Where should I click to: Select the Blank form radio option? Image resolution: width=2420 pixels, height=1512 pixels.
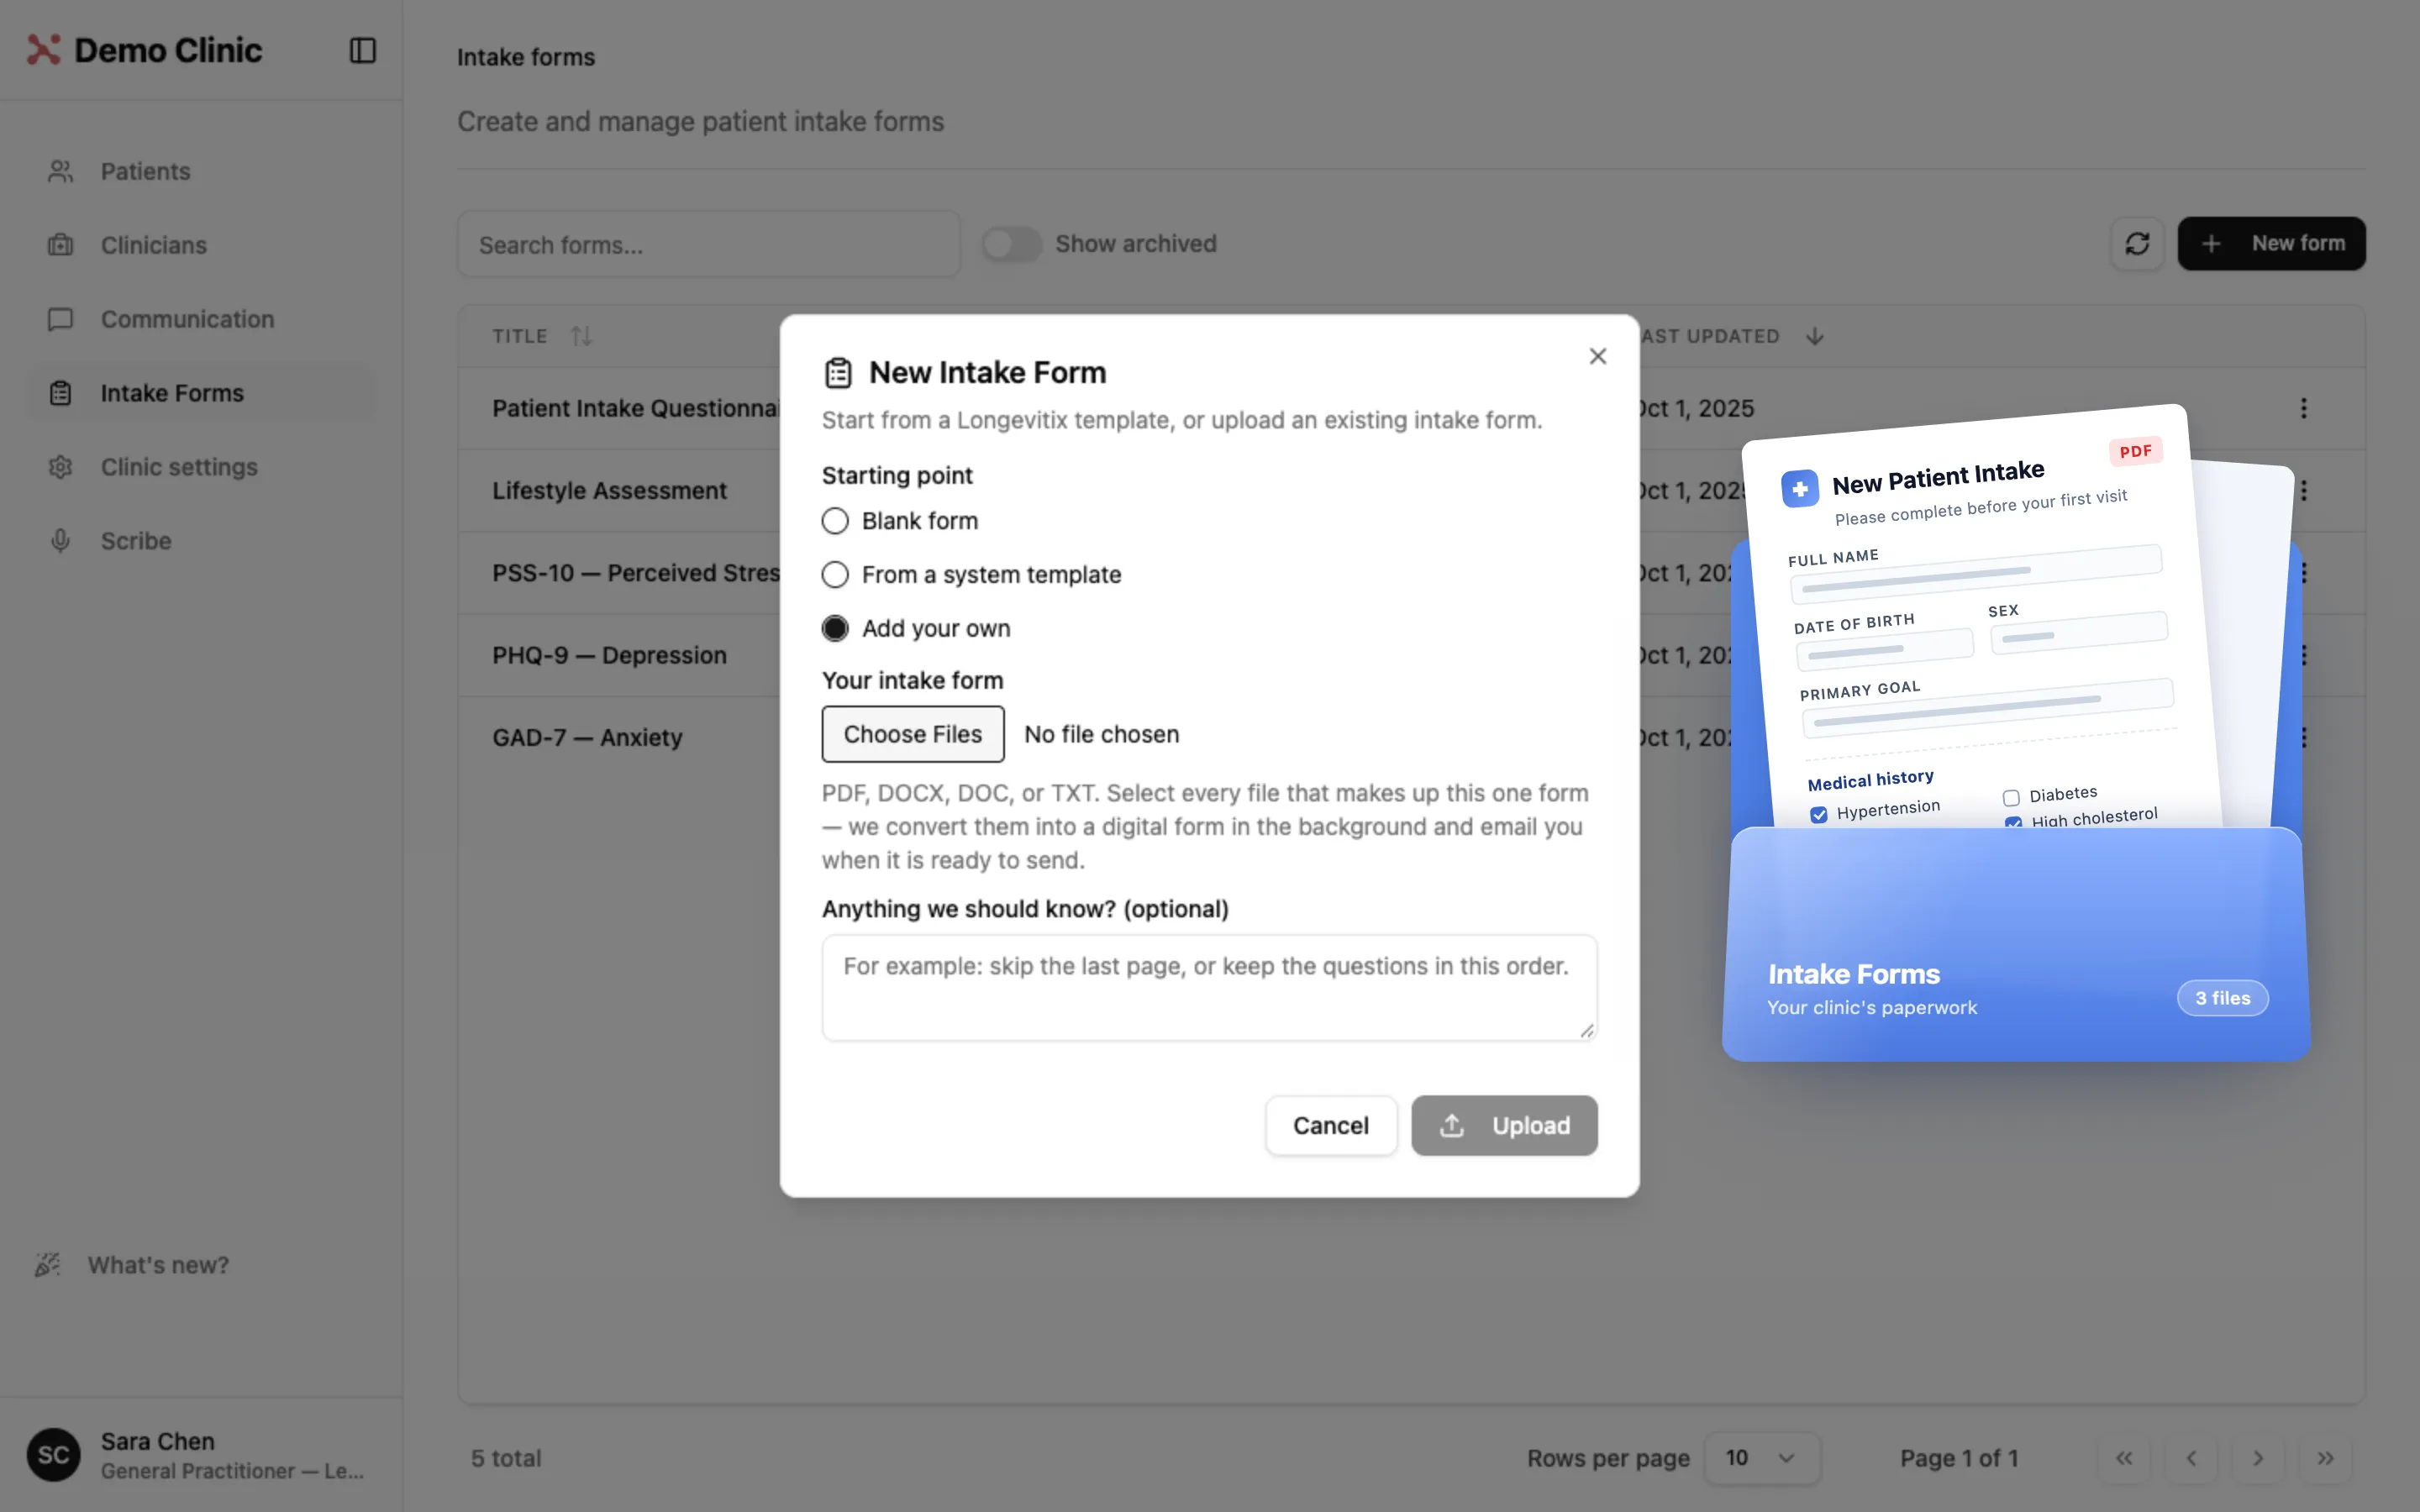[x=835, y=521]
